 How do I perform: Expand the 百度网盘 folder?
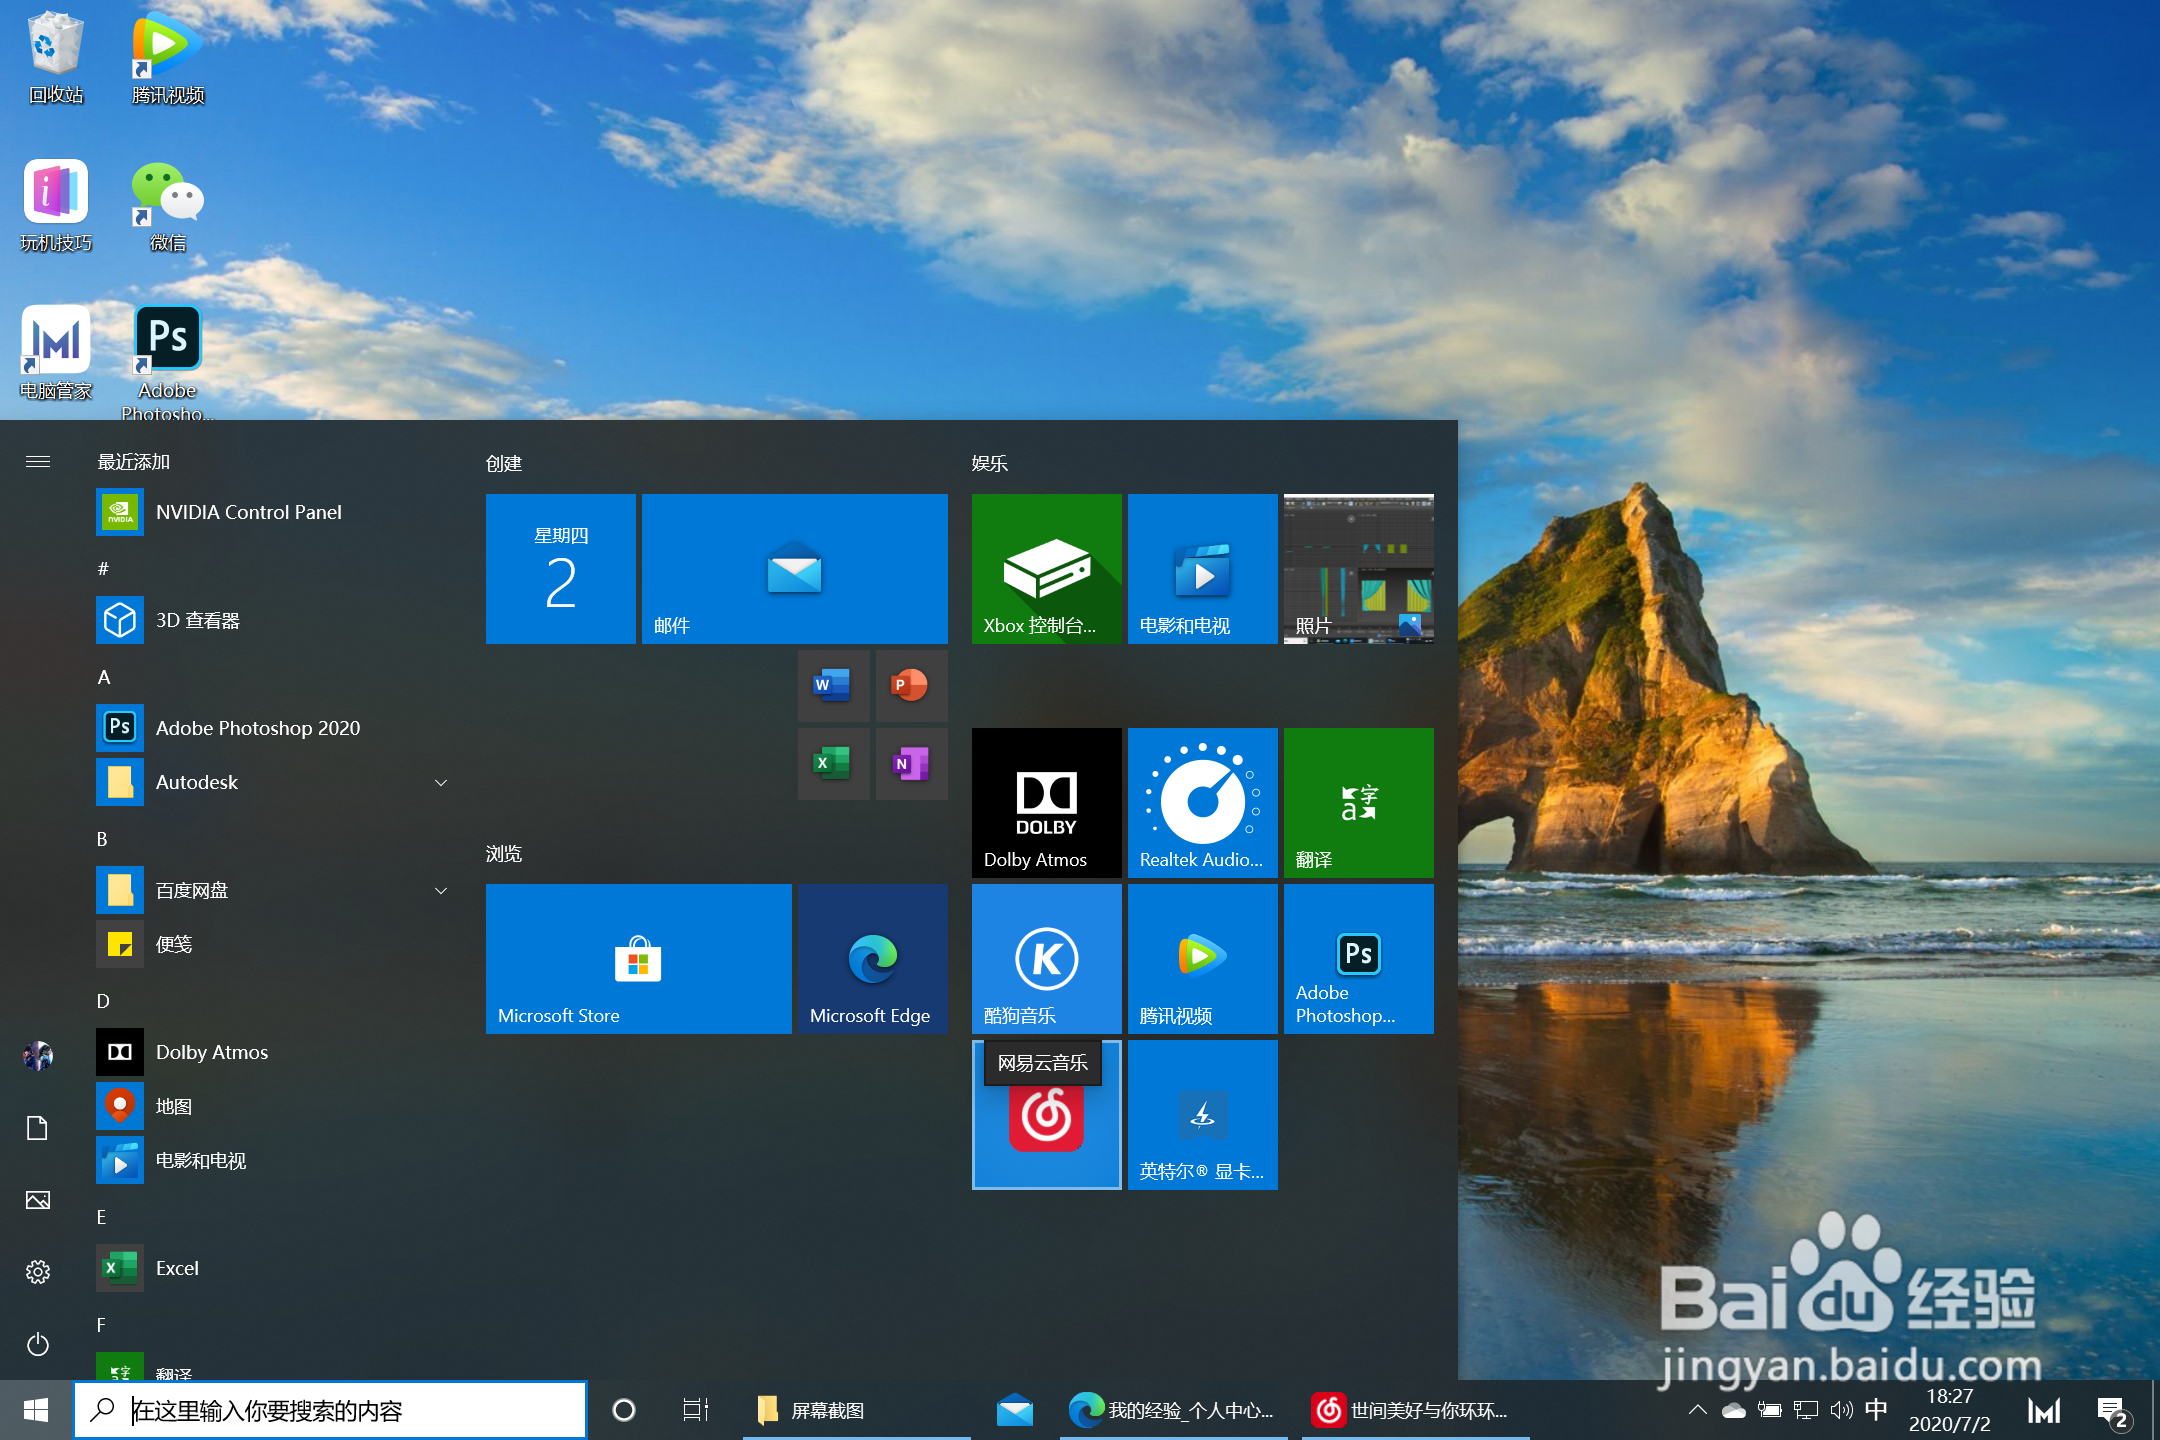pos(441,890)
